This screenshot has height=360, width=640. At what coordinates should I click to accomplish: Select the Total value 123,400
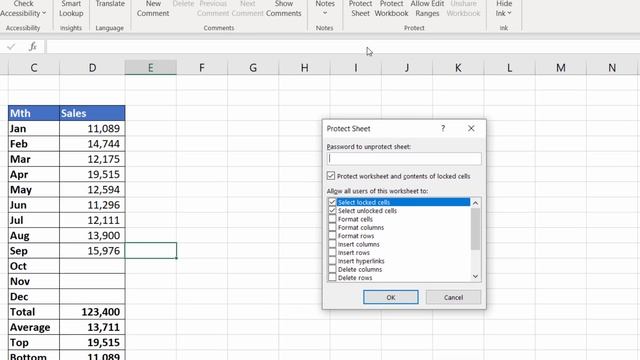point(92,312)
